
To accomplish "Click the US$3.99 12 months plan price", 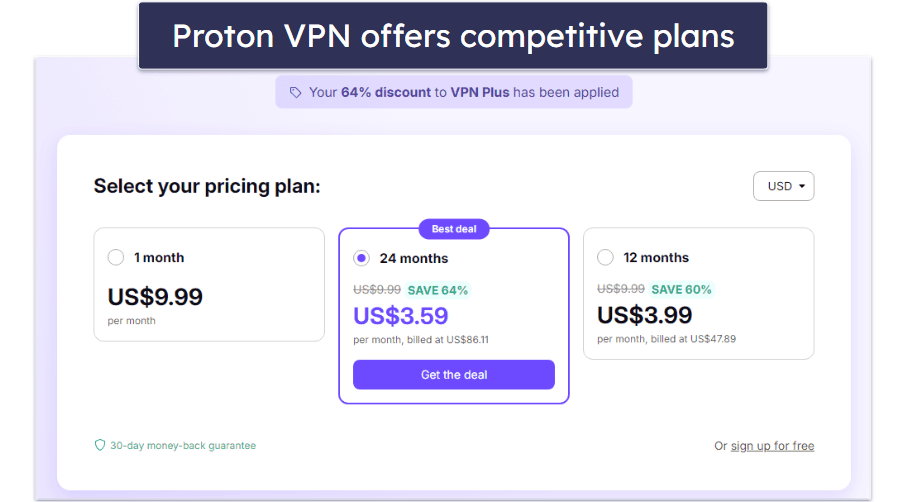I will coord(644,315).
